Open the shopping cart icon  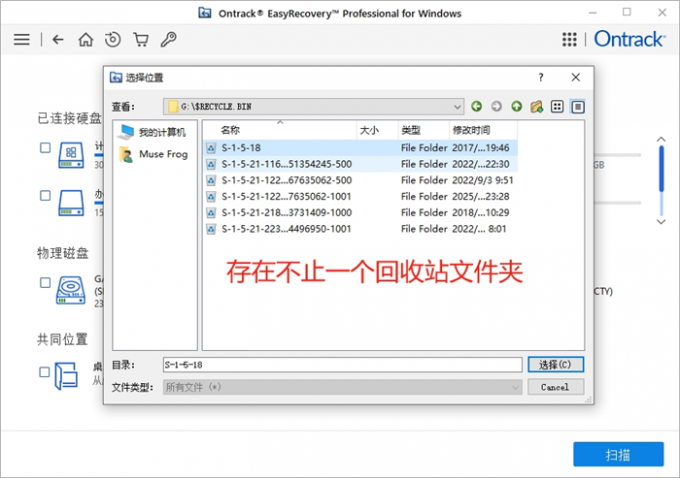point(141,39)
